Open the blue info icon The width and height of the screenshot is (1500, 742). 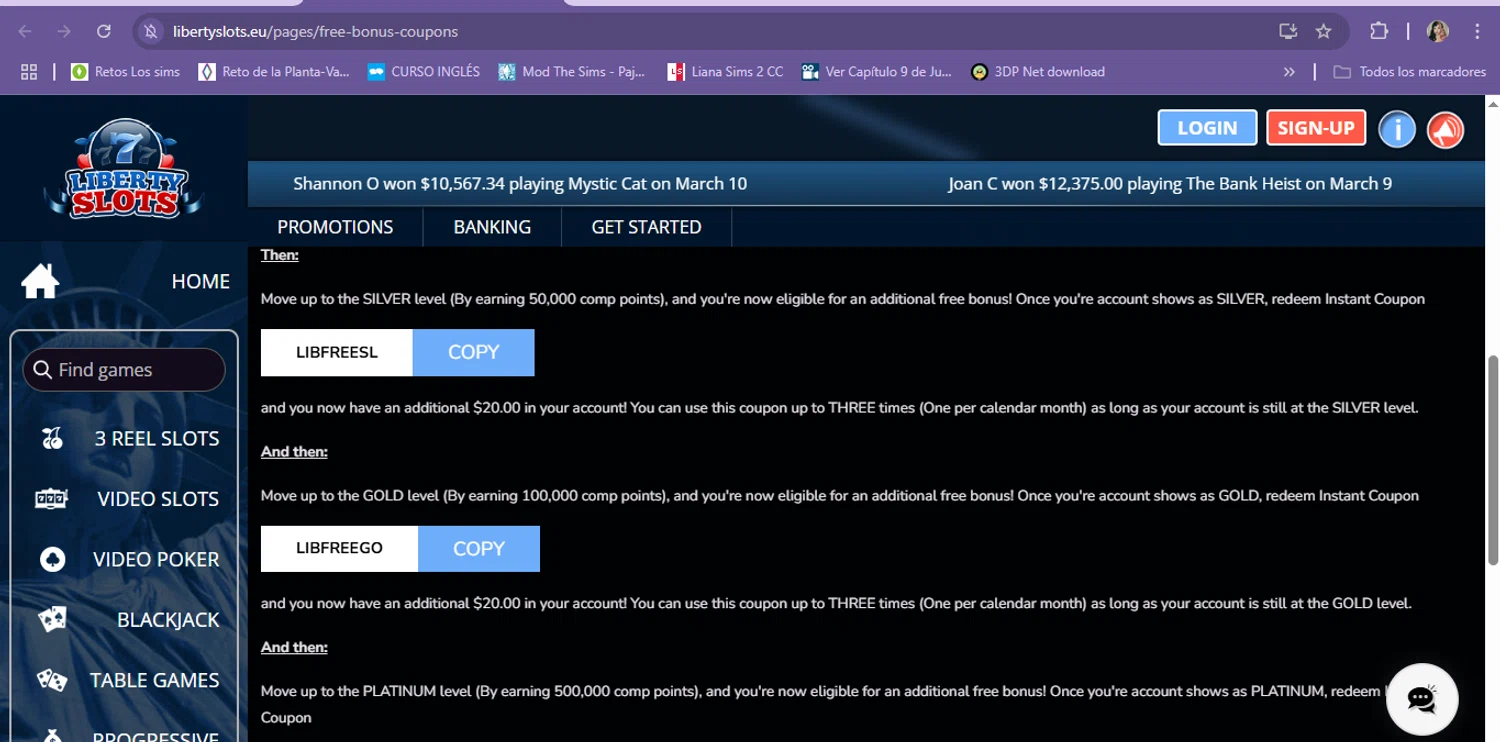click(1397, 129)
